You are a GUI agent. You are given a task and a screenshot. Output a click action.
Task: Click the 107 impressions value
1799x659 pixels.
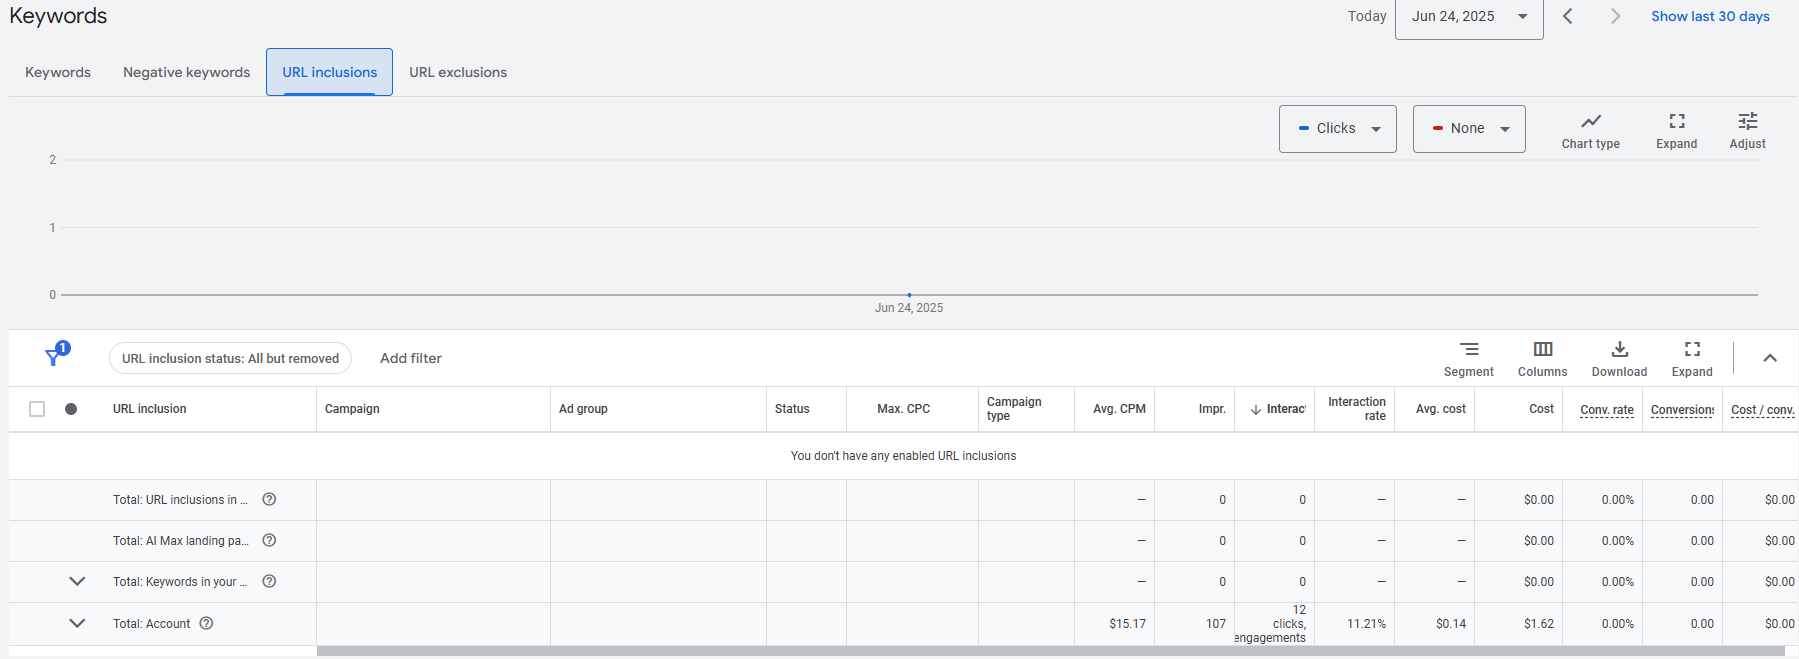[x=1215, y=623]
